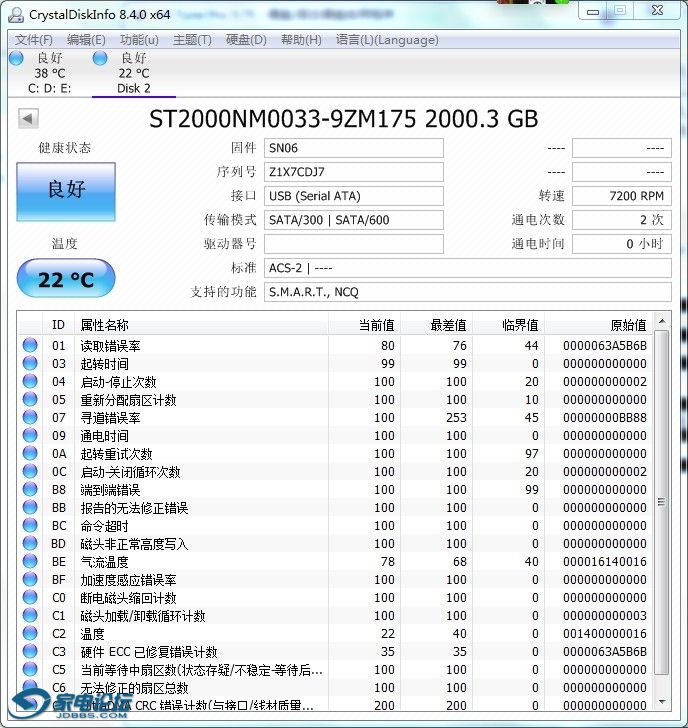The width and height of the screenshot is (688, 728).
Task: Click the 属性名称 column header
Action: (x=201, y=325)
